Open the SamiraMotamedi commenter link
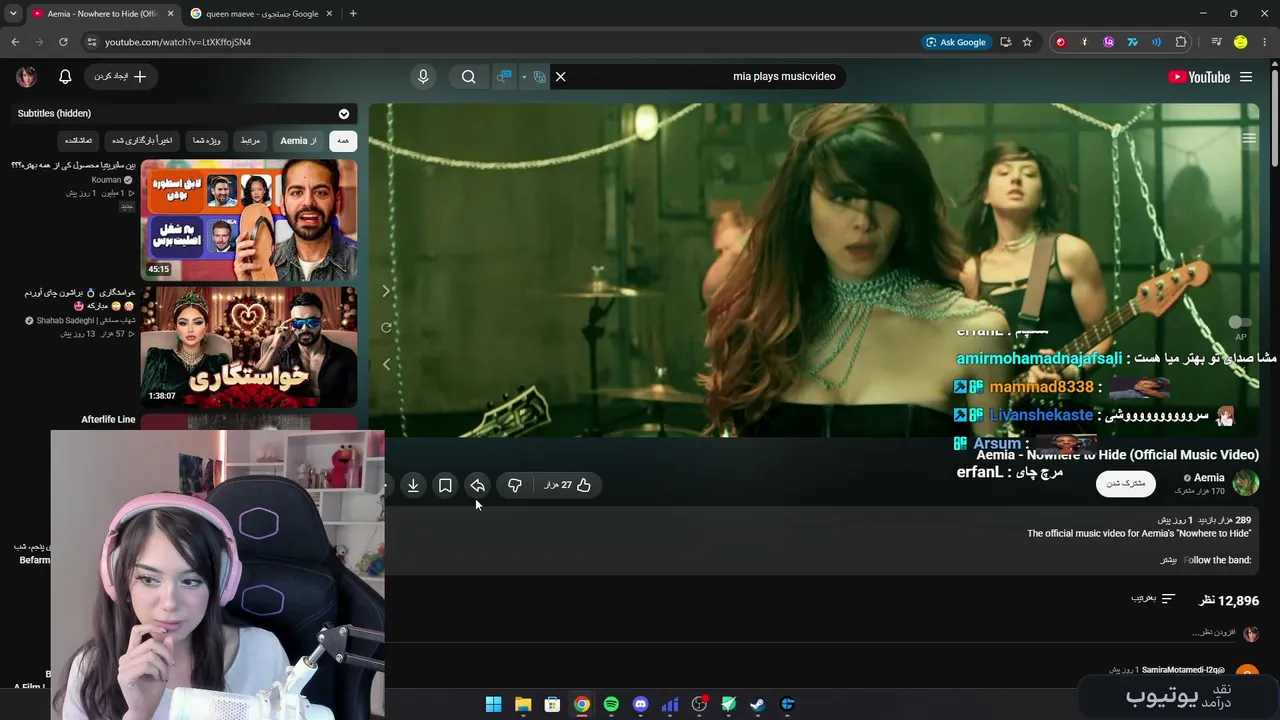The height and width of the screenshot is (720, 1280). 1183,669
